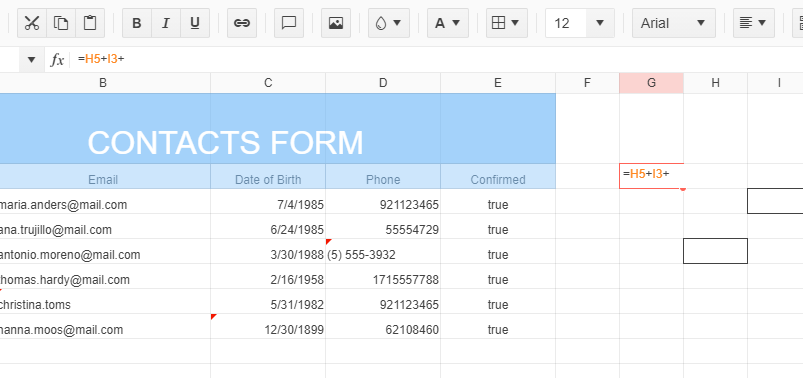The image size is (803, 378).
Task: Toggle italic formatting
Action: [x=166, y=23]
